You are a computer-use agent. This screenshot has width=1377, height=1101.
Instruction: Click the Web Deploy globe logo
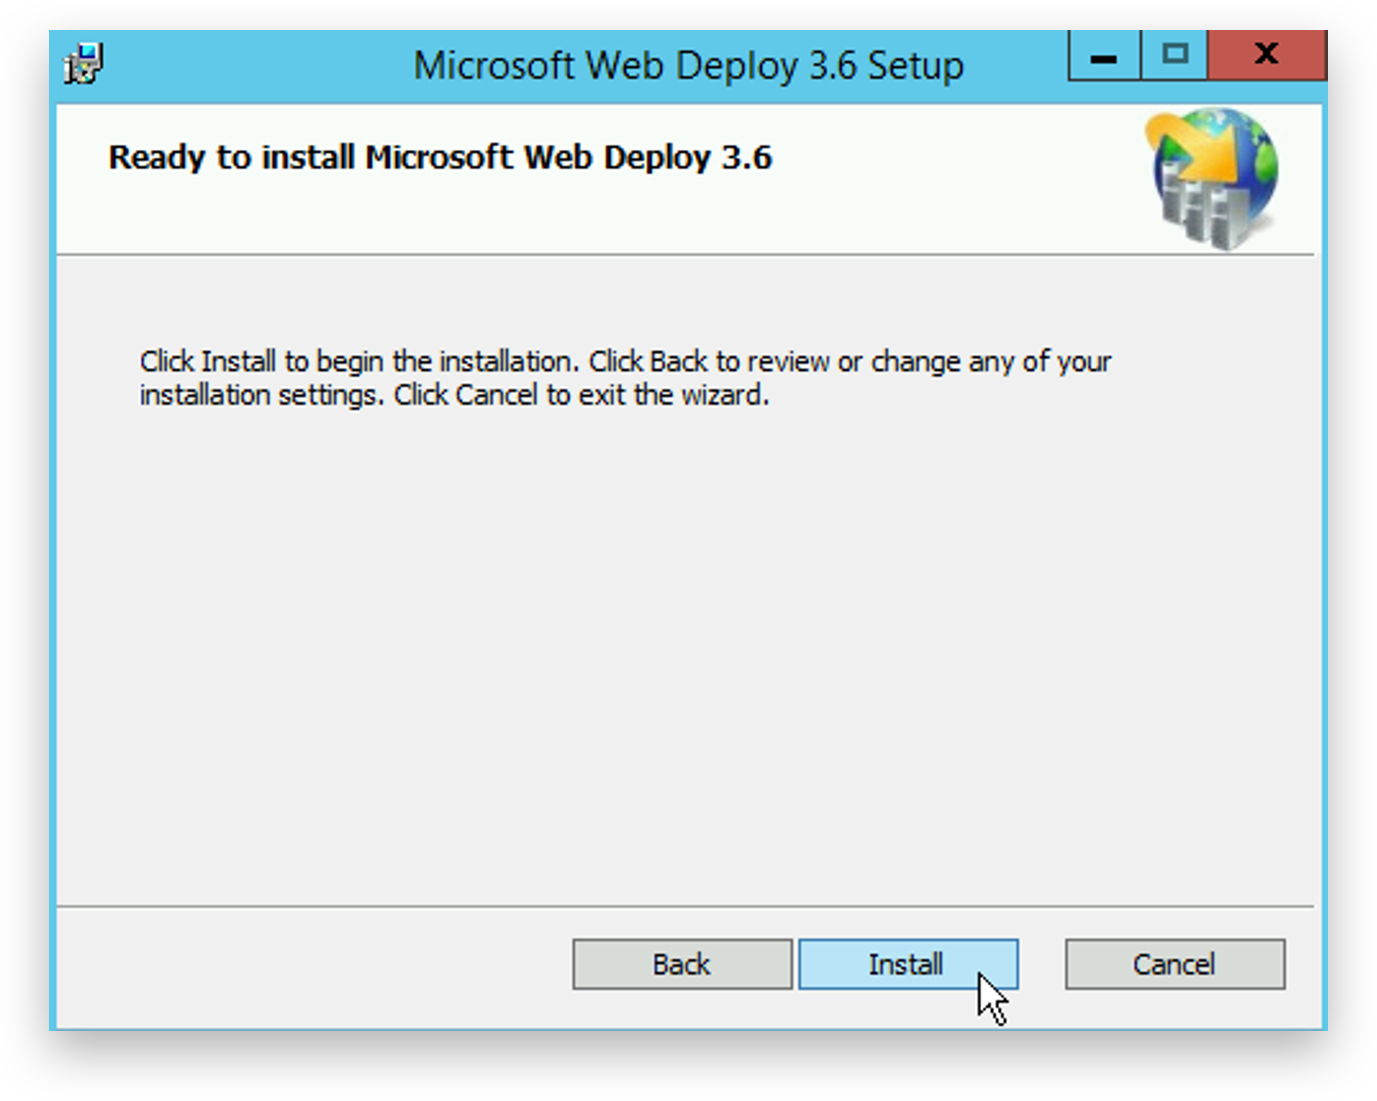coord(1214,178)
